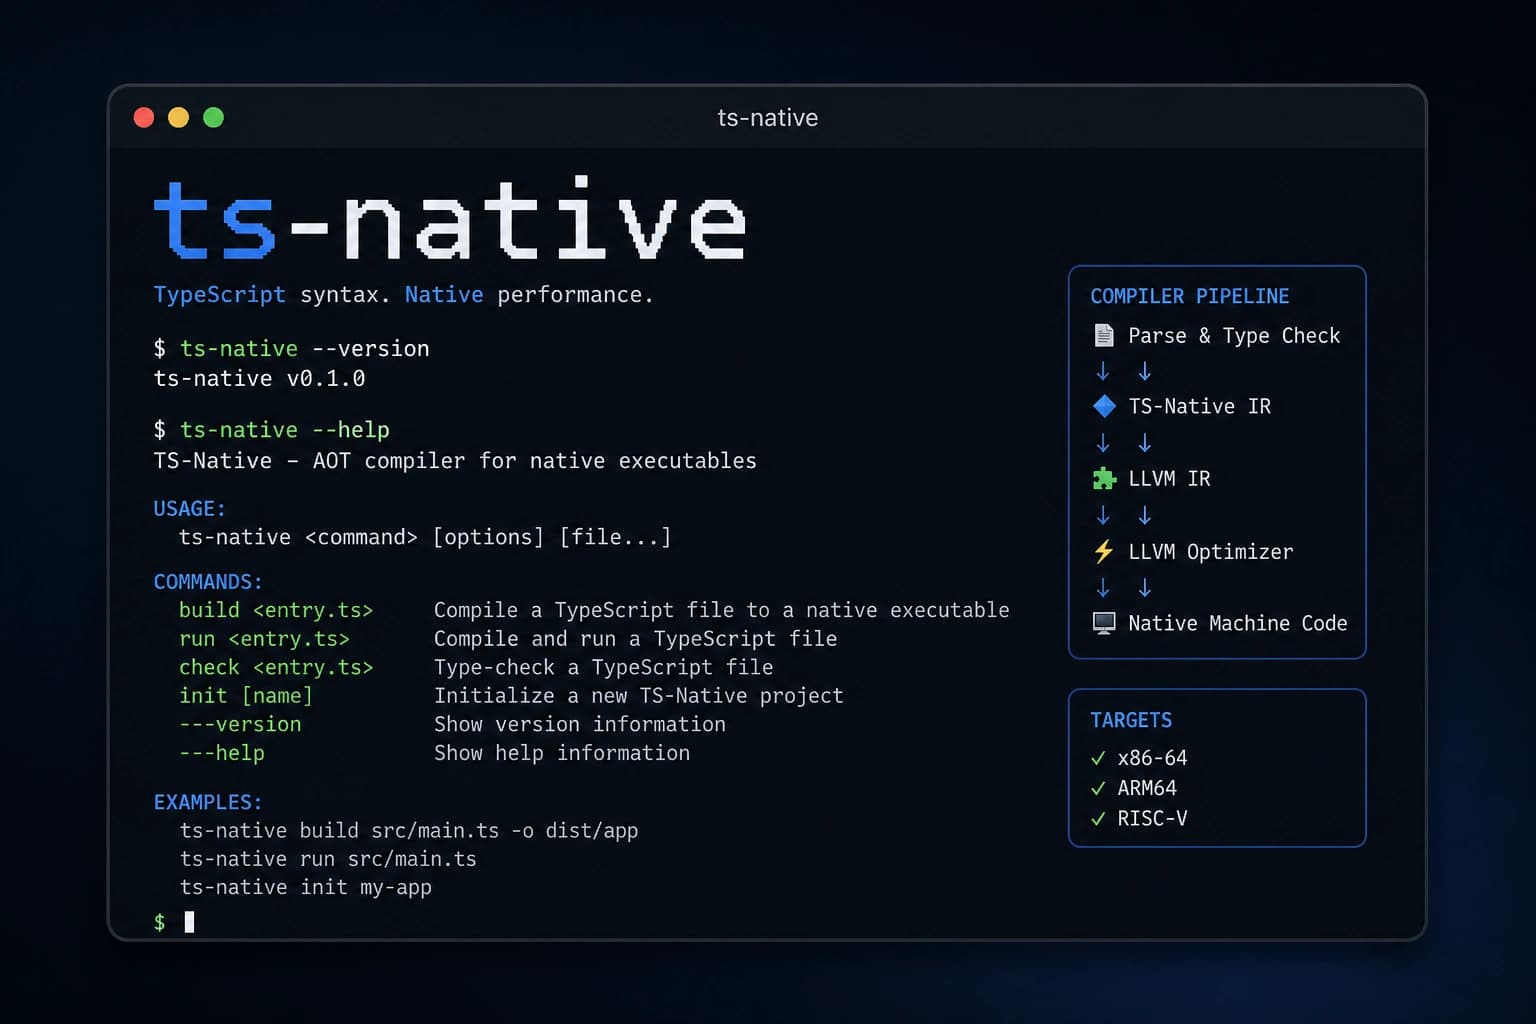The width and height of the screenshot is (1536, 1024).
Task: Click the 'build <entry.ts>' command
Action: click(x=276, y=610)
